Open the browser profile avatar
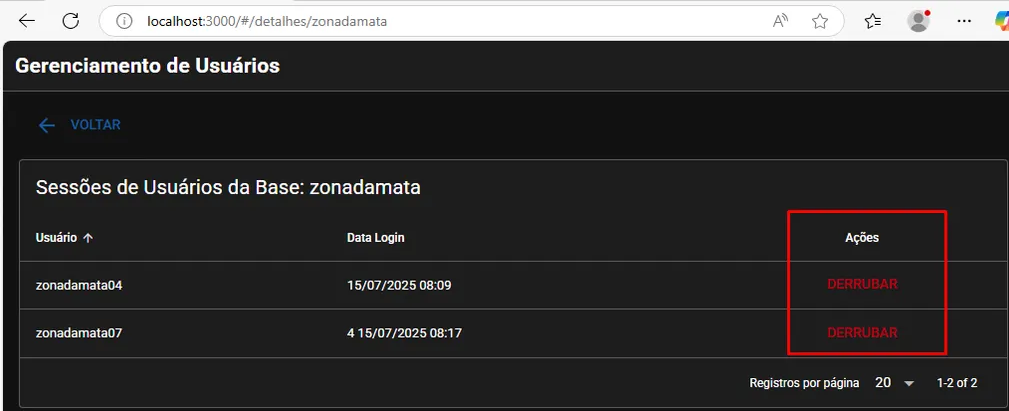Screen dimensions: 1009x411 pyautogui.click(x=918, y=20)
